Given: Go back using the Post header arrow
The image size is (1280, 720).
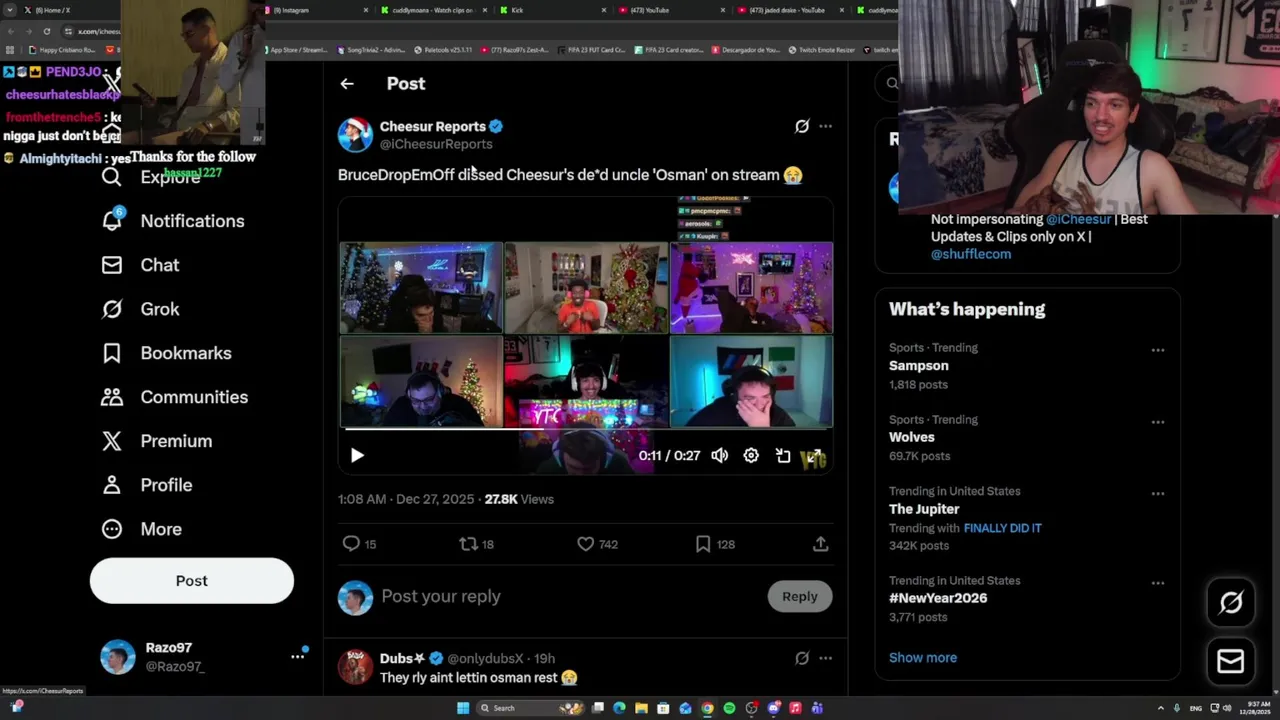Looking at the screenshot, I should pos(347,84).
